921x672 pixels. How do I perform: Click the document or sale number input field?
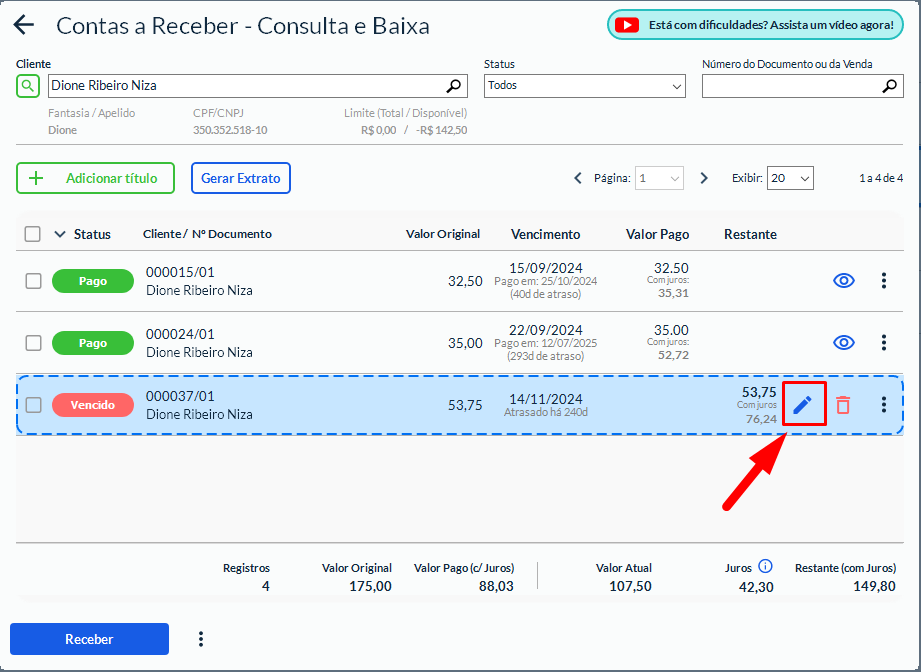tap(790, 87)
